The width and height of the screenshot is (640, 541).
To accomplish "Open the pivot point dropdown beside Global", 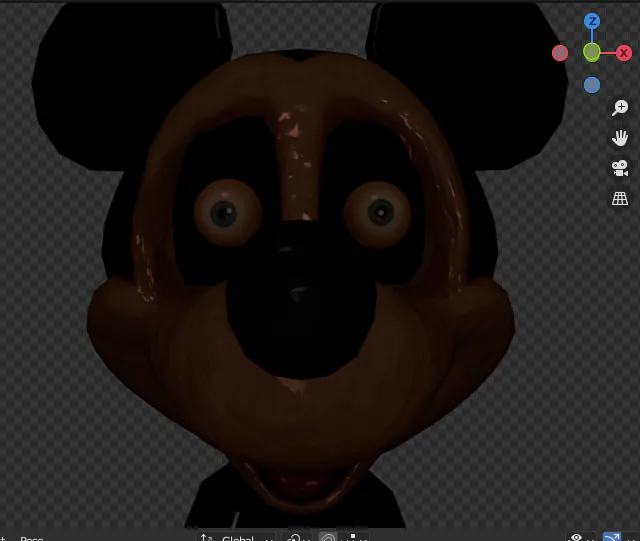I will [297, 537].
